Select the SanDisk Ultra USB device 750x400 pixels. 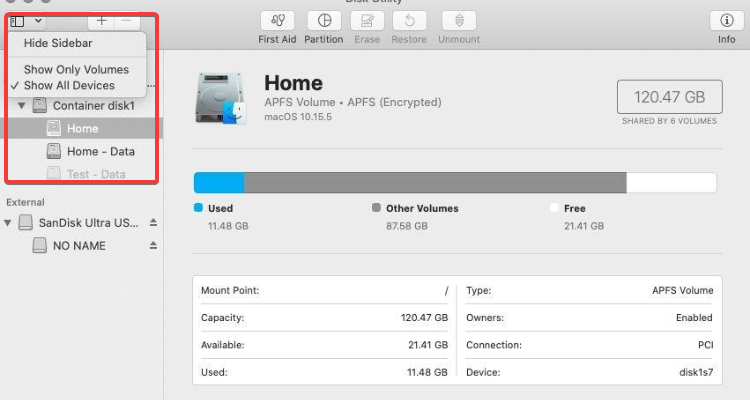coord(88,222)
